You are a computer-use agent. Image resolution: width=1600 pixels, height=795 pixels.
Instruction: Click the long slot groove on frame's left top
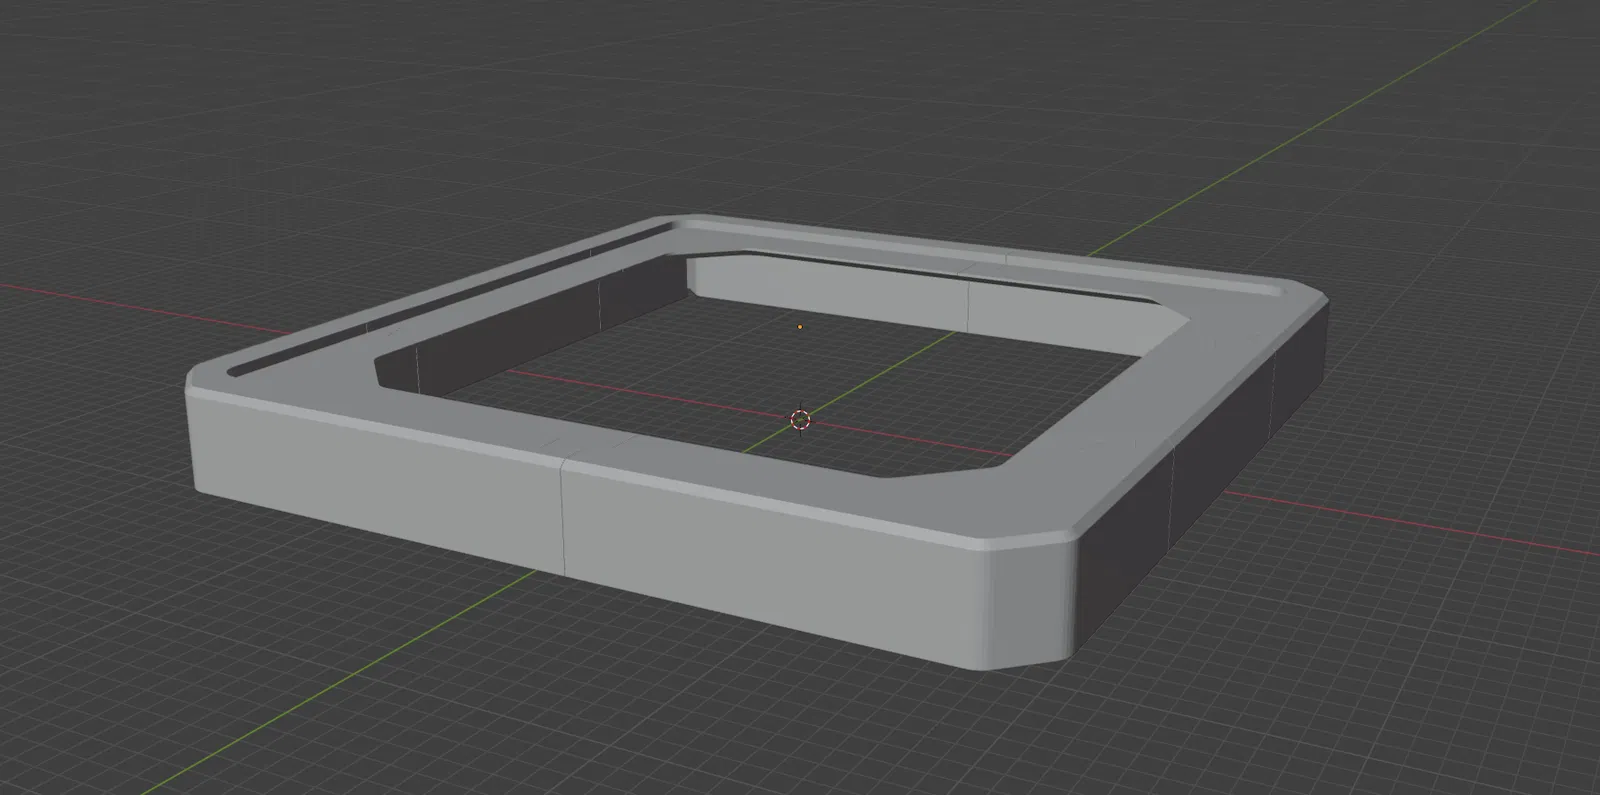point(450,296)
